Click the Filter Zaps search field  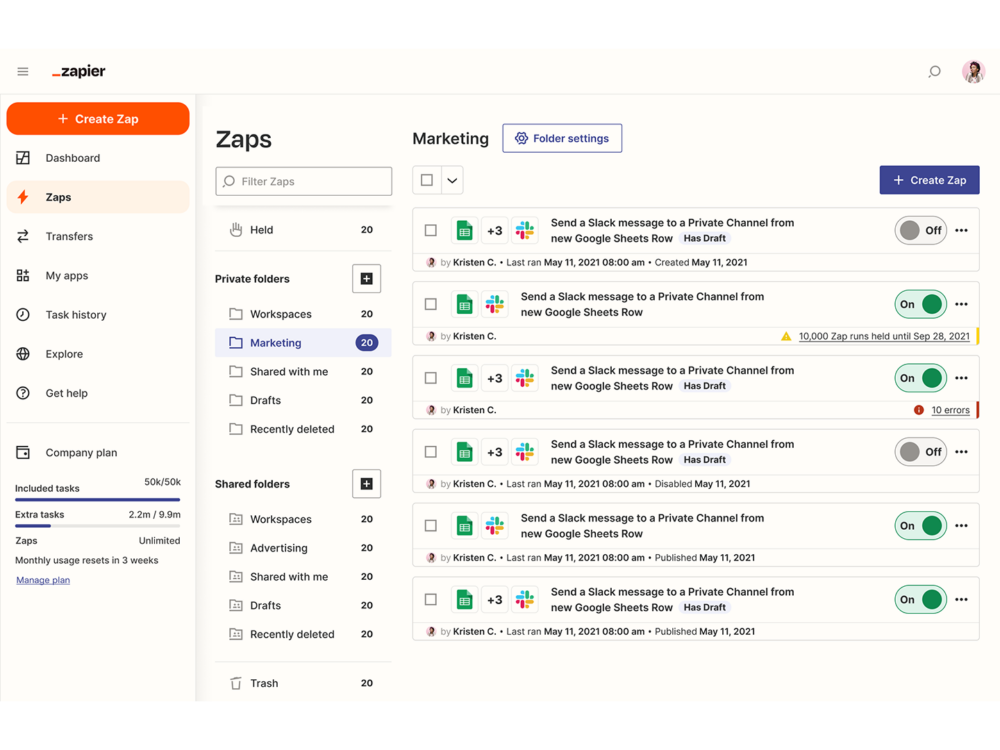(x=304, y=181)
